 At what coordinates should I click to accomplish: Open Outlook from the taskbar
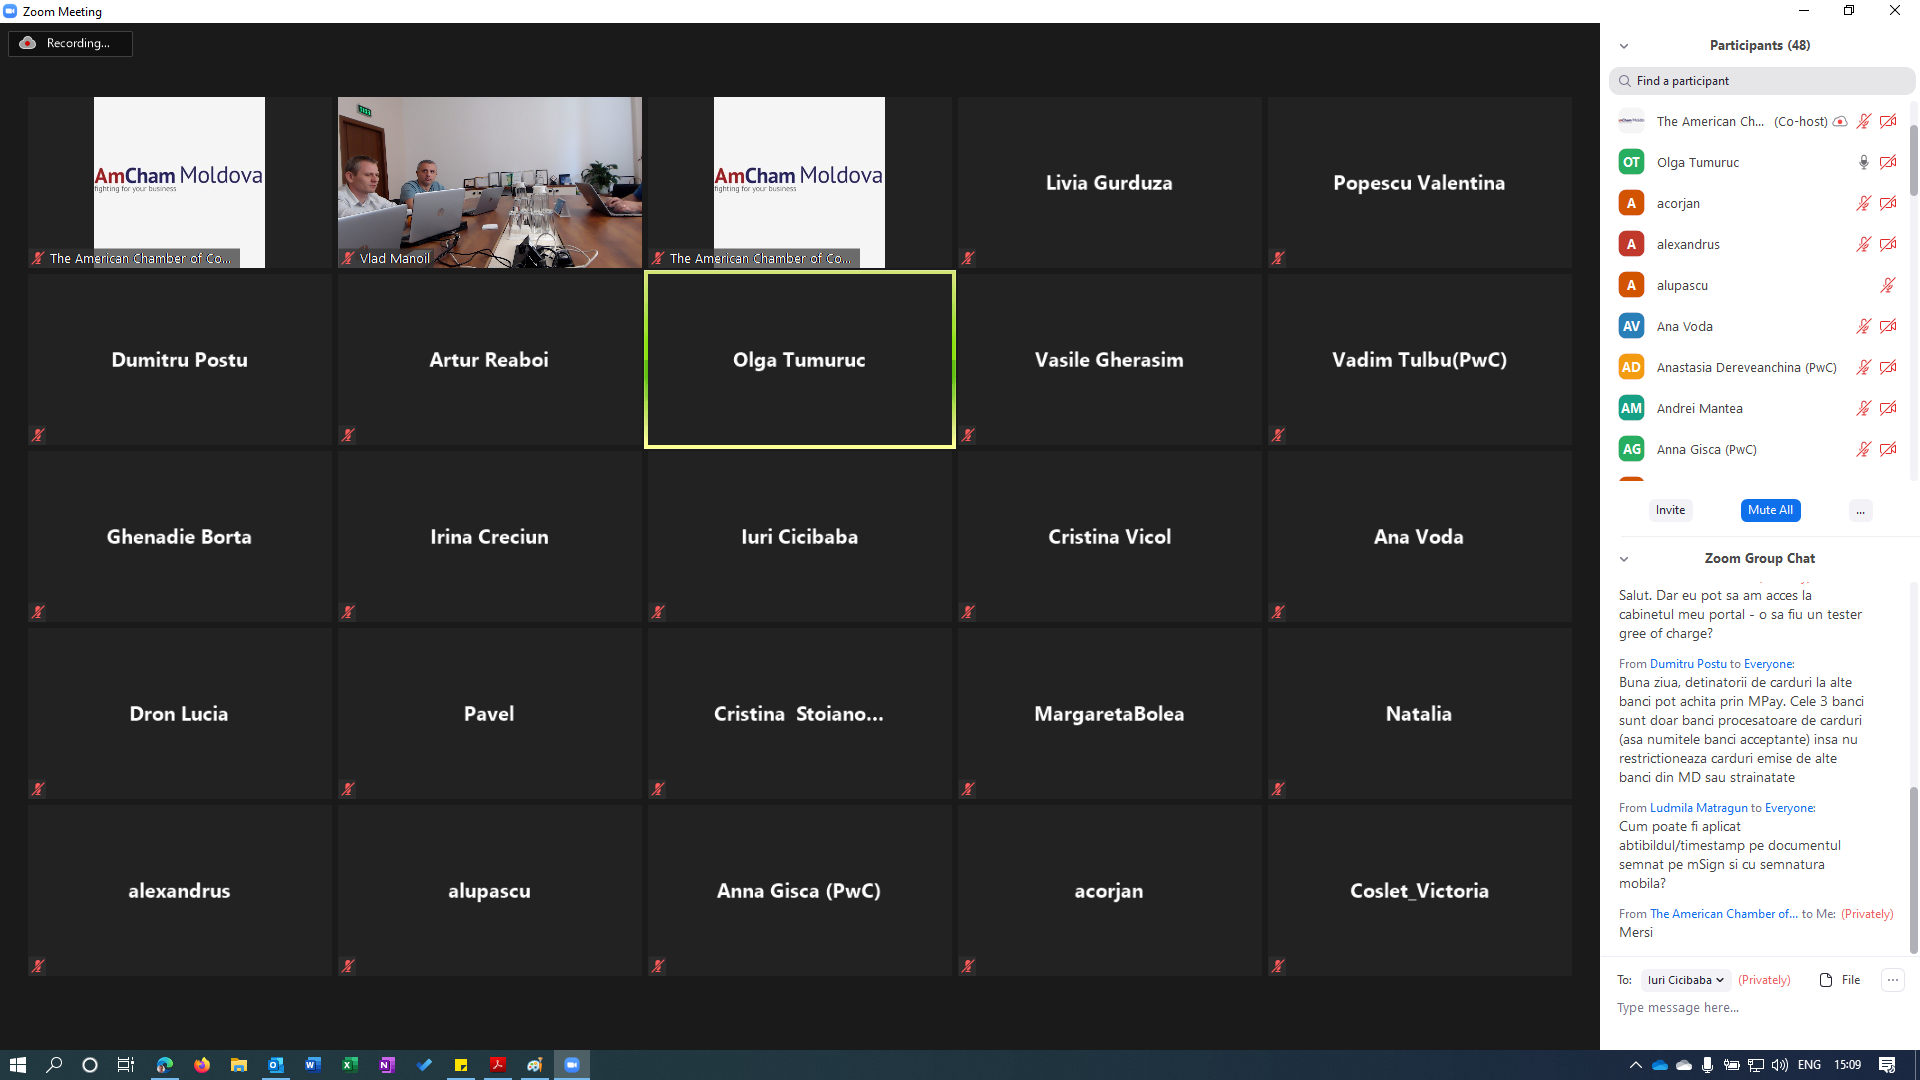pos(275,1065)
